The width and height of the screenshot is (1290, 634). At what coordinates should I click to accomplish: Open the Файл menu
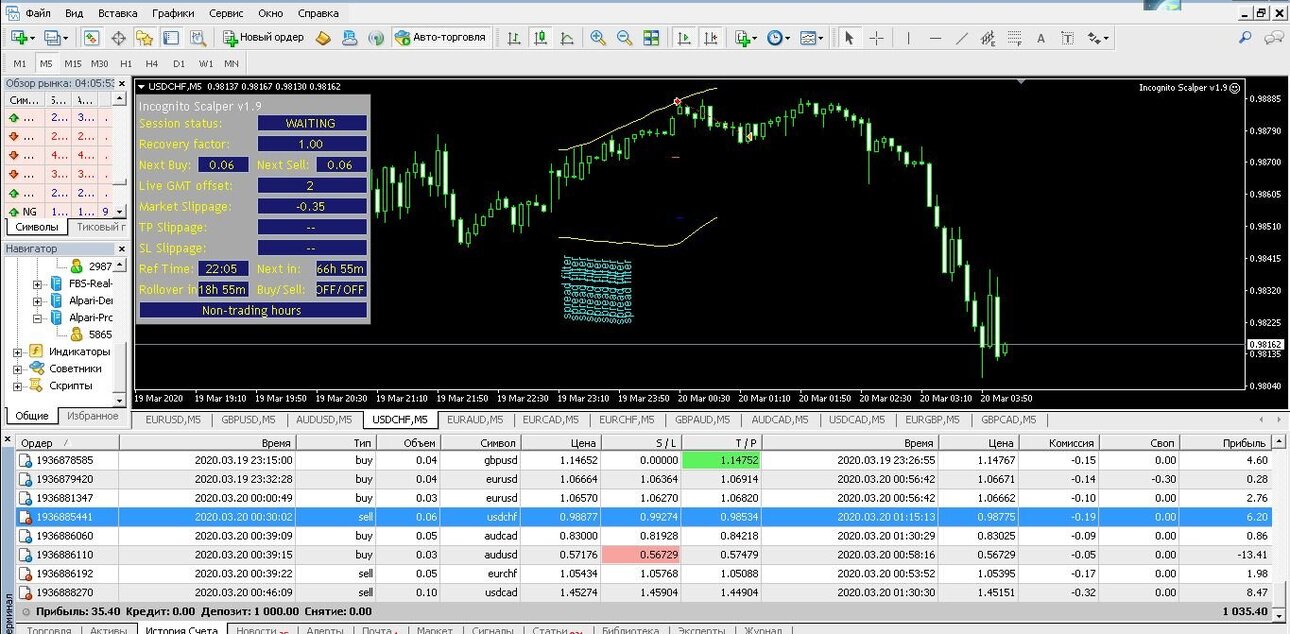click(x=38, y=14)
